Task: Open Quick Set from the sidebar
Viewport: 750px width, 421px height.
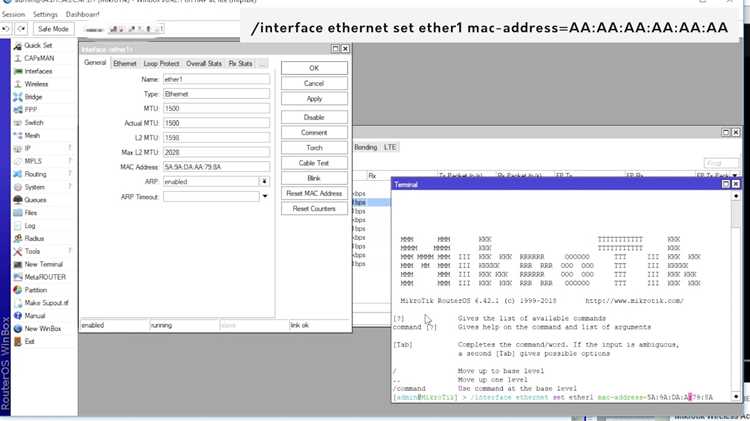Action: pyautogui.click(x=37, y=45)
